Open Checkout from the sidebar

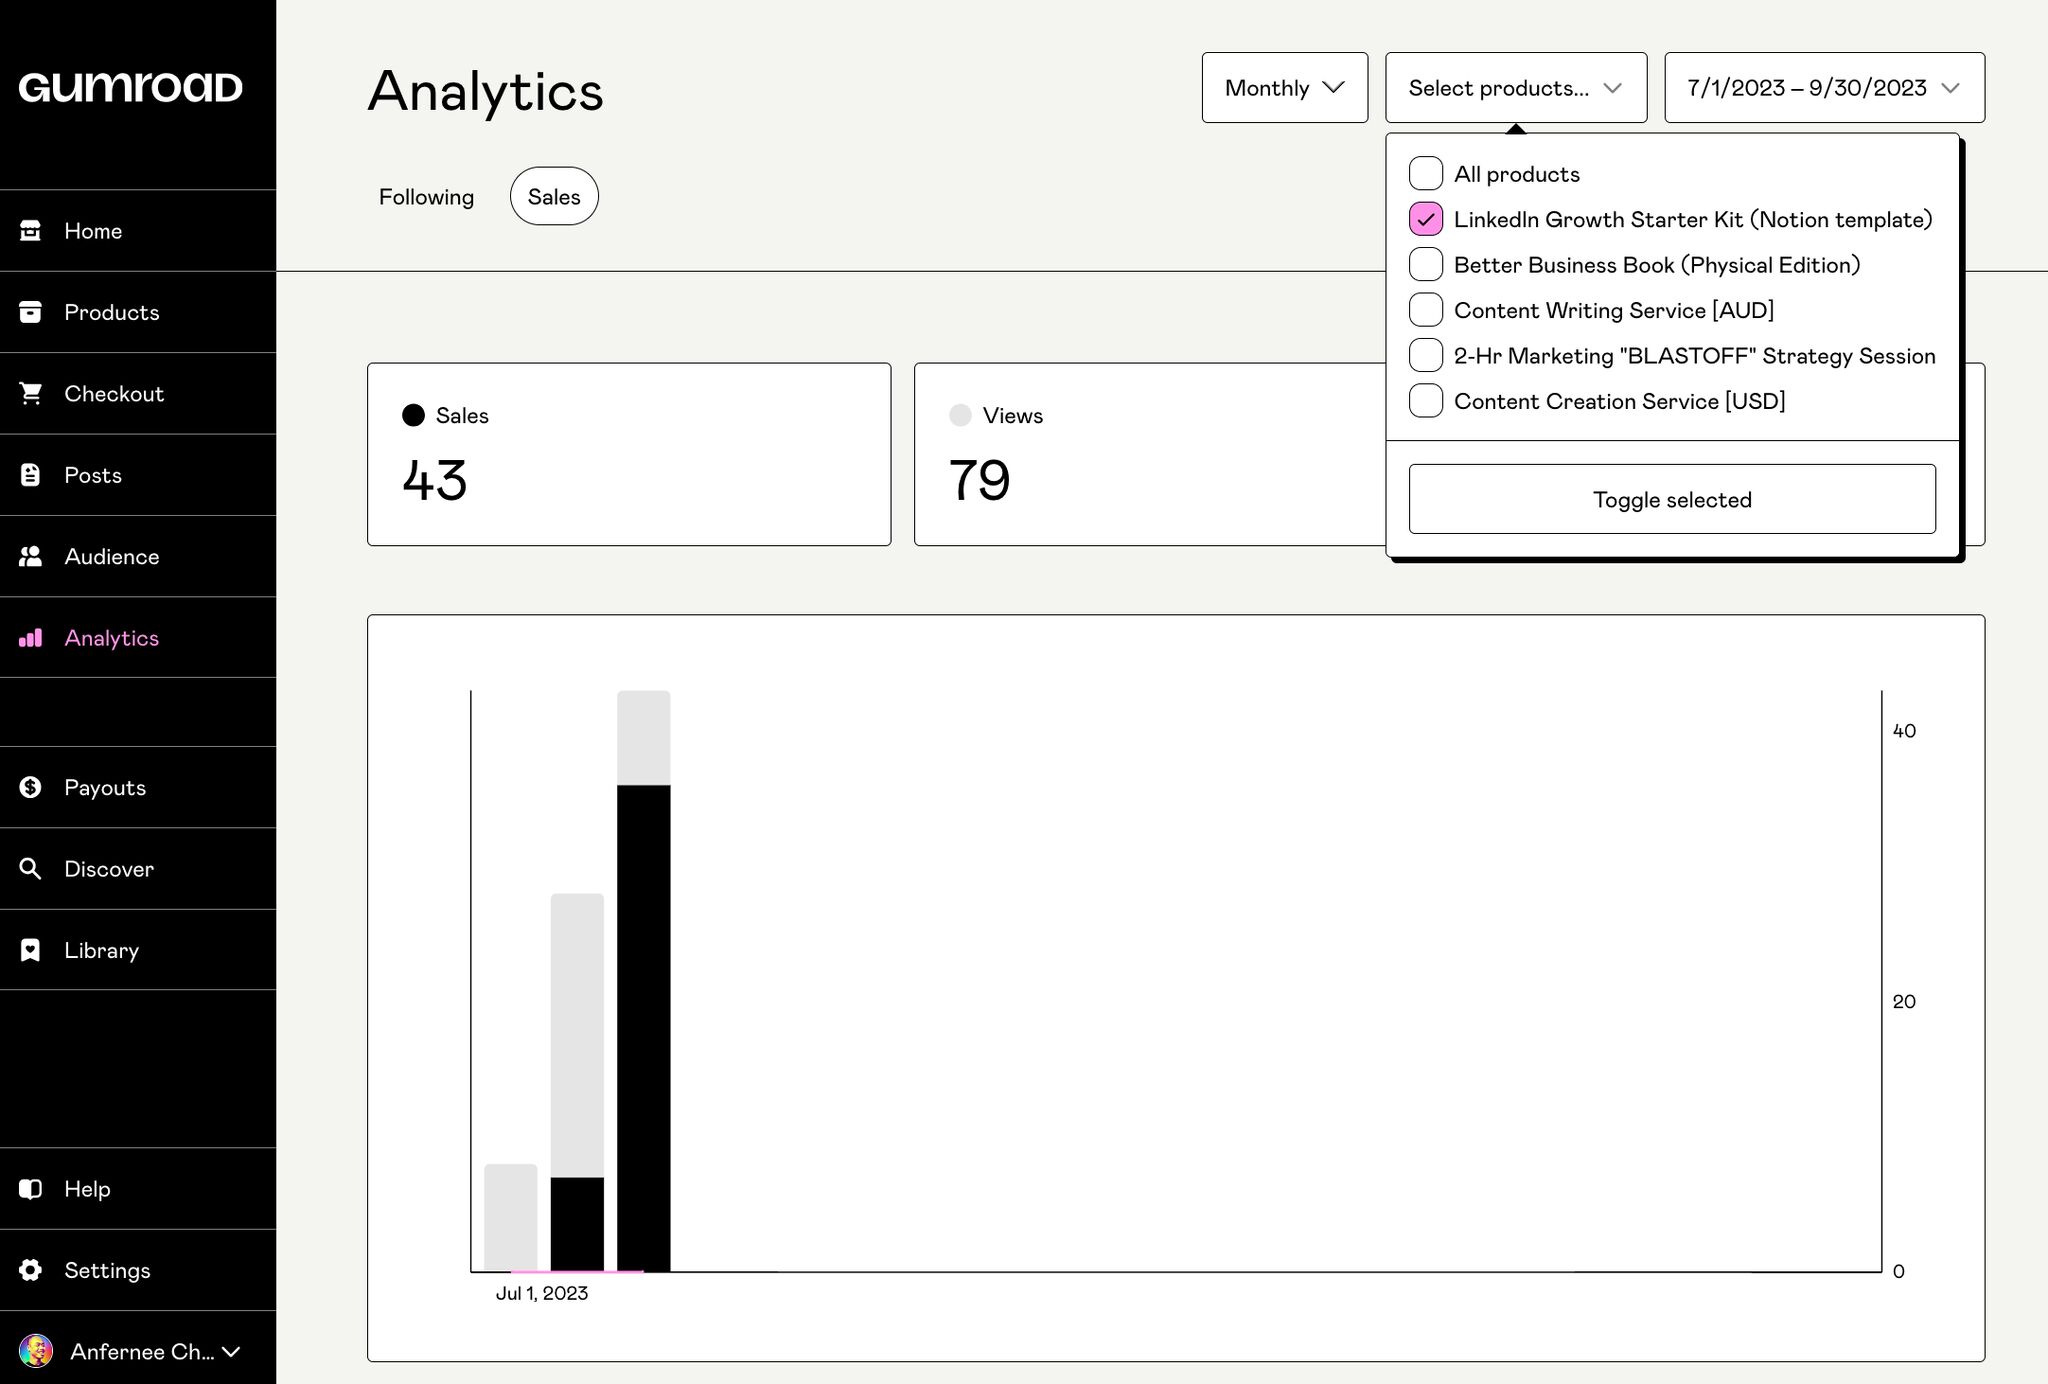[x=138, y=394]
